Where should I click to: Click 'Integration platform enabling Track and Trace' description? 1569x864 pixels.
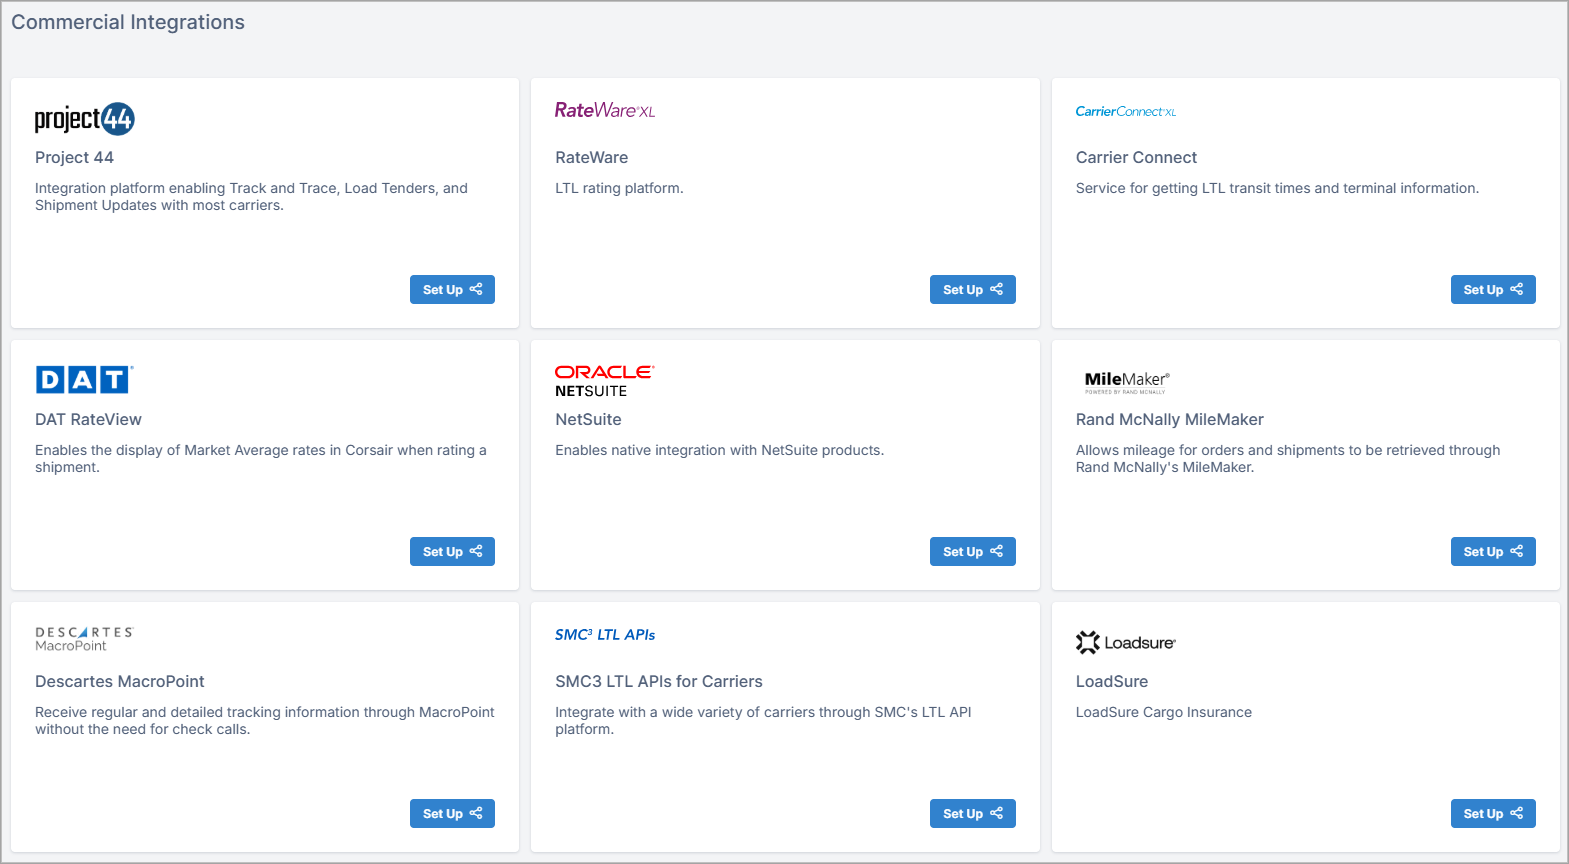coord(251,196)
